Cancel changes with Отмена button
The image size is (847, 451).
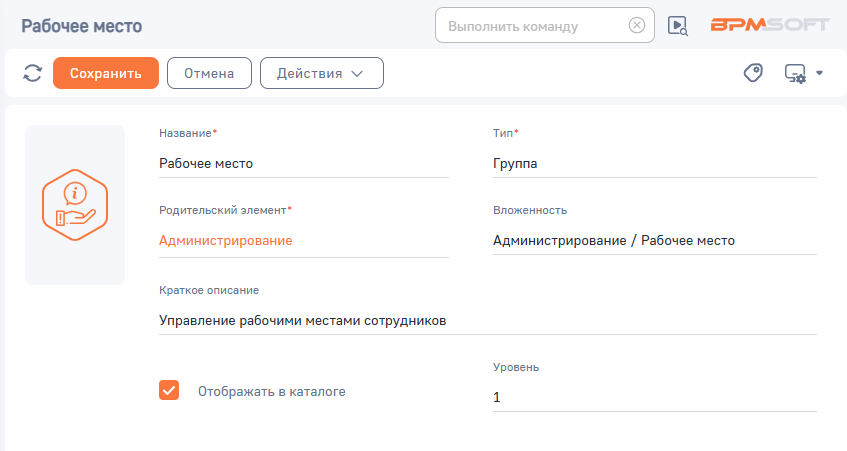pos(209,73)
